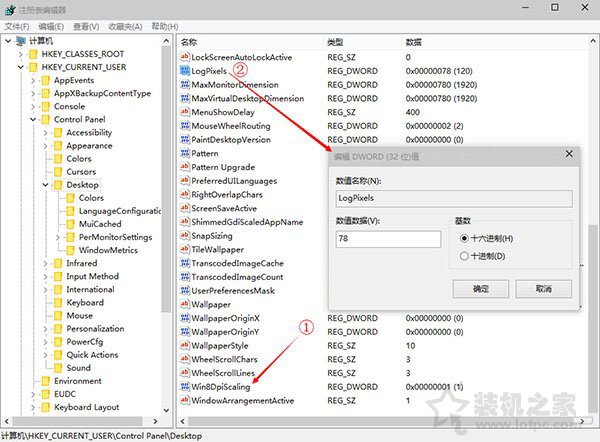Collapse the Control Panel tree node

(x=33, y=119)
